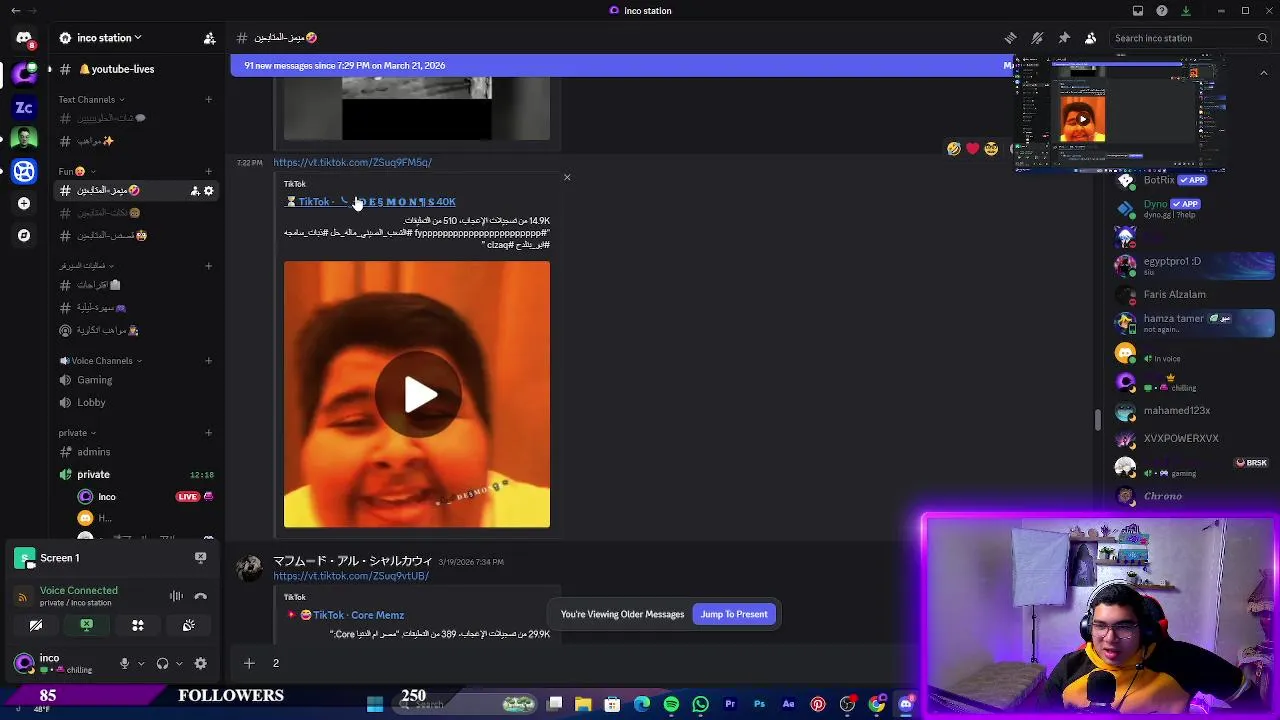Open Pinterest taskbar icon
This screenshot has width=1280, height=720.
(818, 704)
